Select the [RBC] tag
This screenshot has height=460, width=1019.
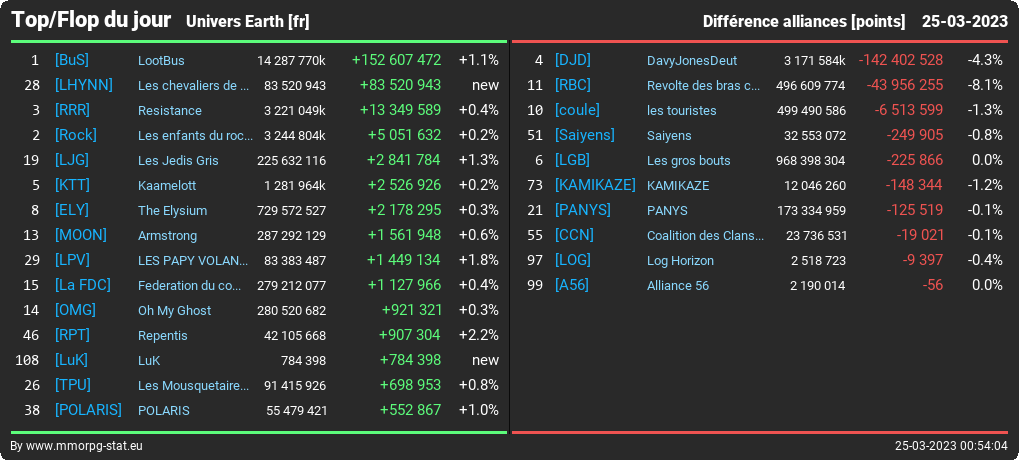(573, 85)
